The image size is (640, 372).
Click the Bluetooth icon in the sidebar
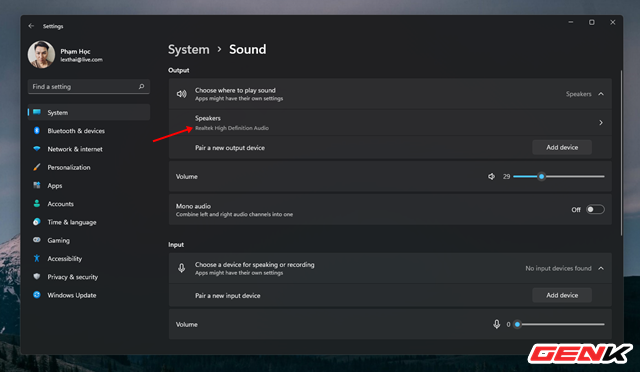pos(37,131)
